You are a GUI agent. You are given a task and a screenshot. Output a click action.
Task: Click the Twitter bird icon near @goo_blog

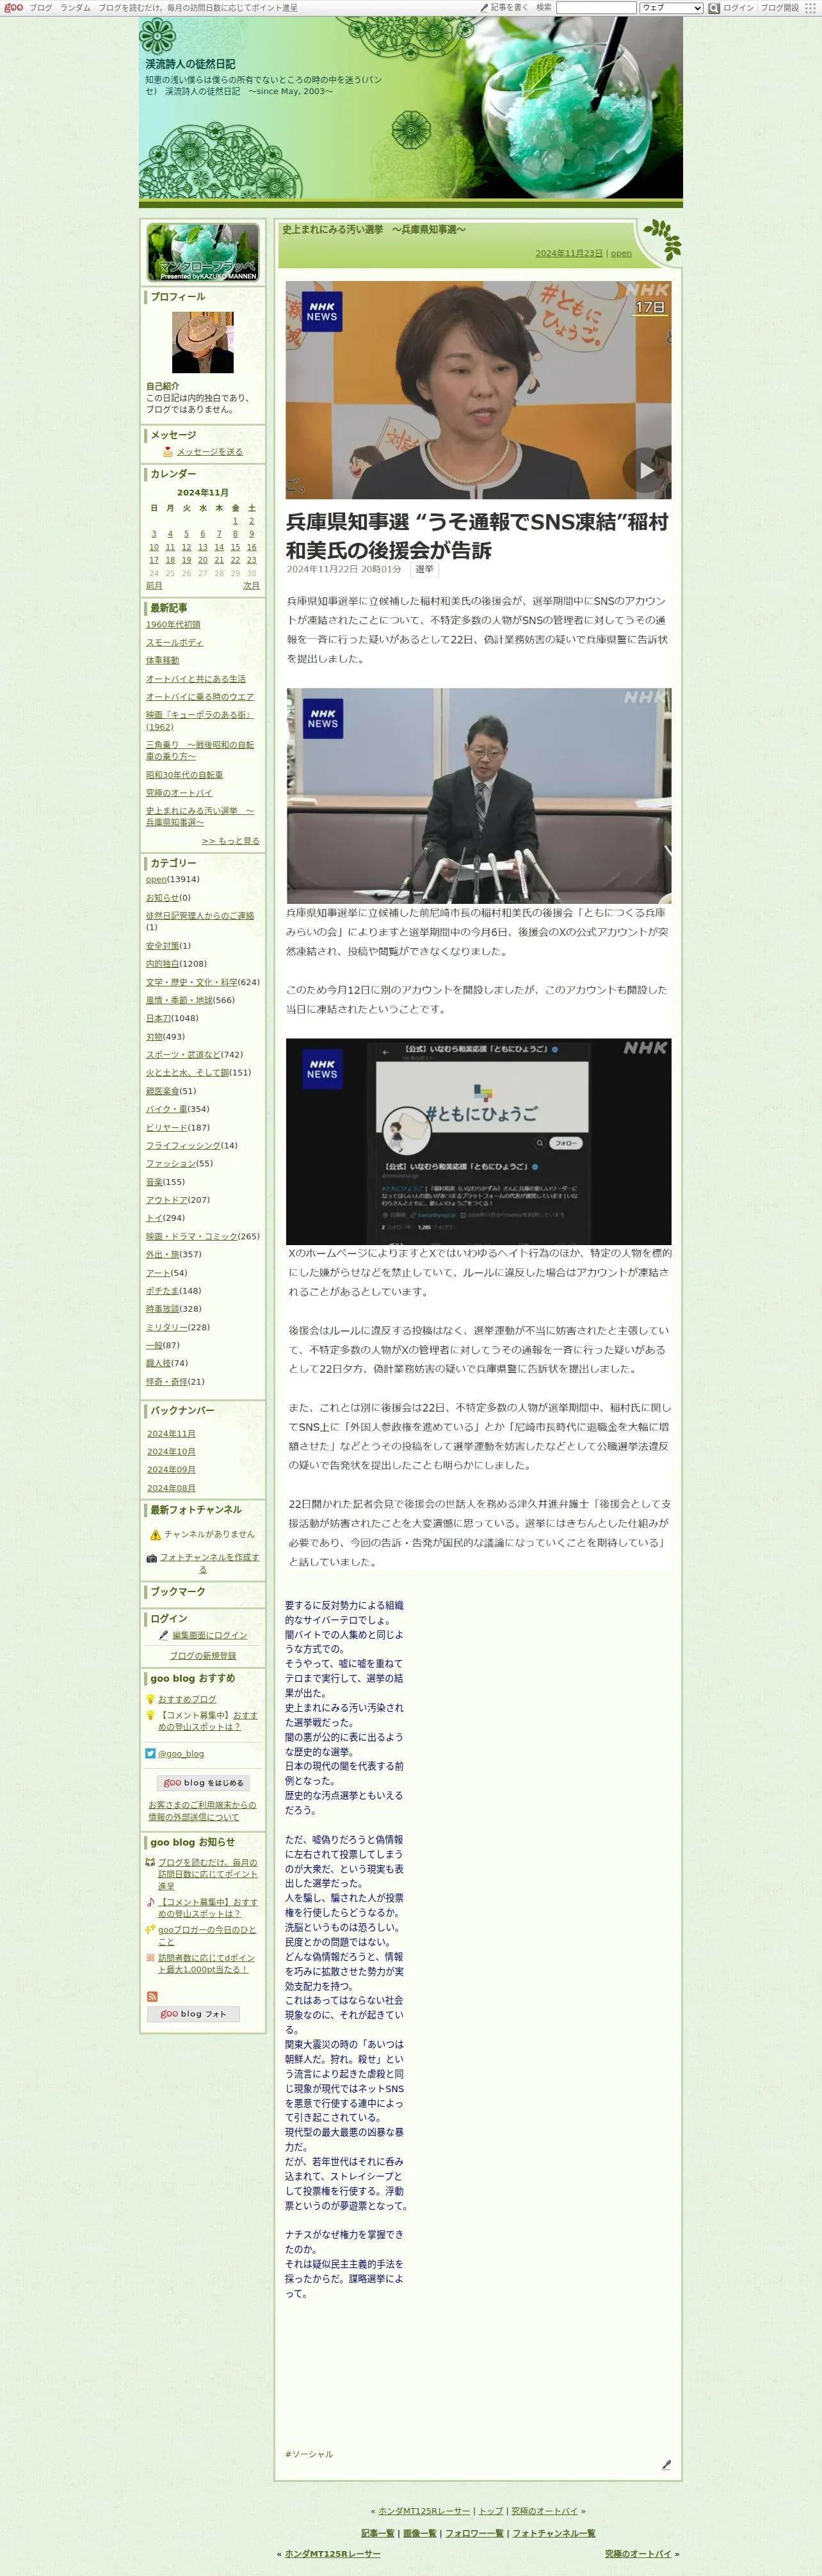tap(151, 1753)
